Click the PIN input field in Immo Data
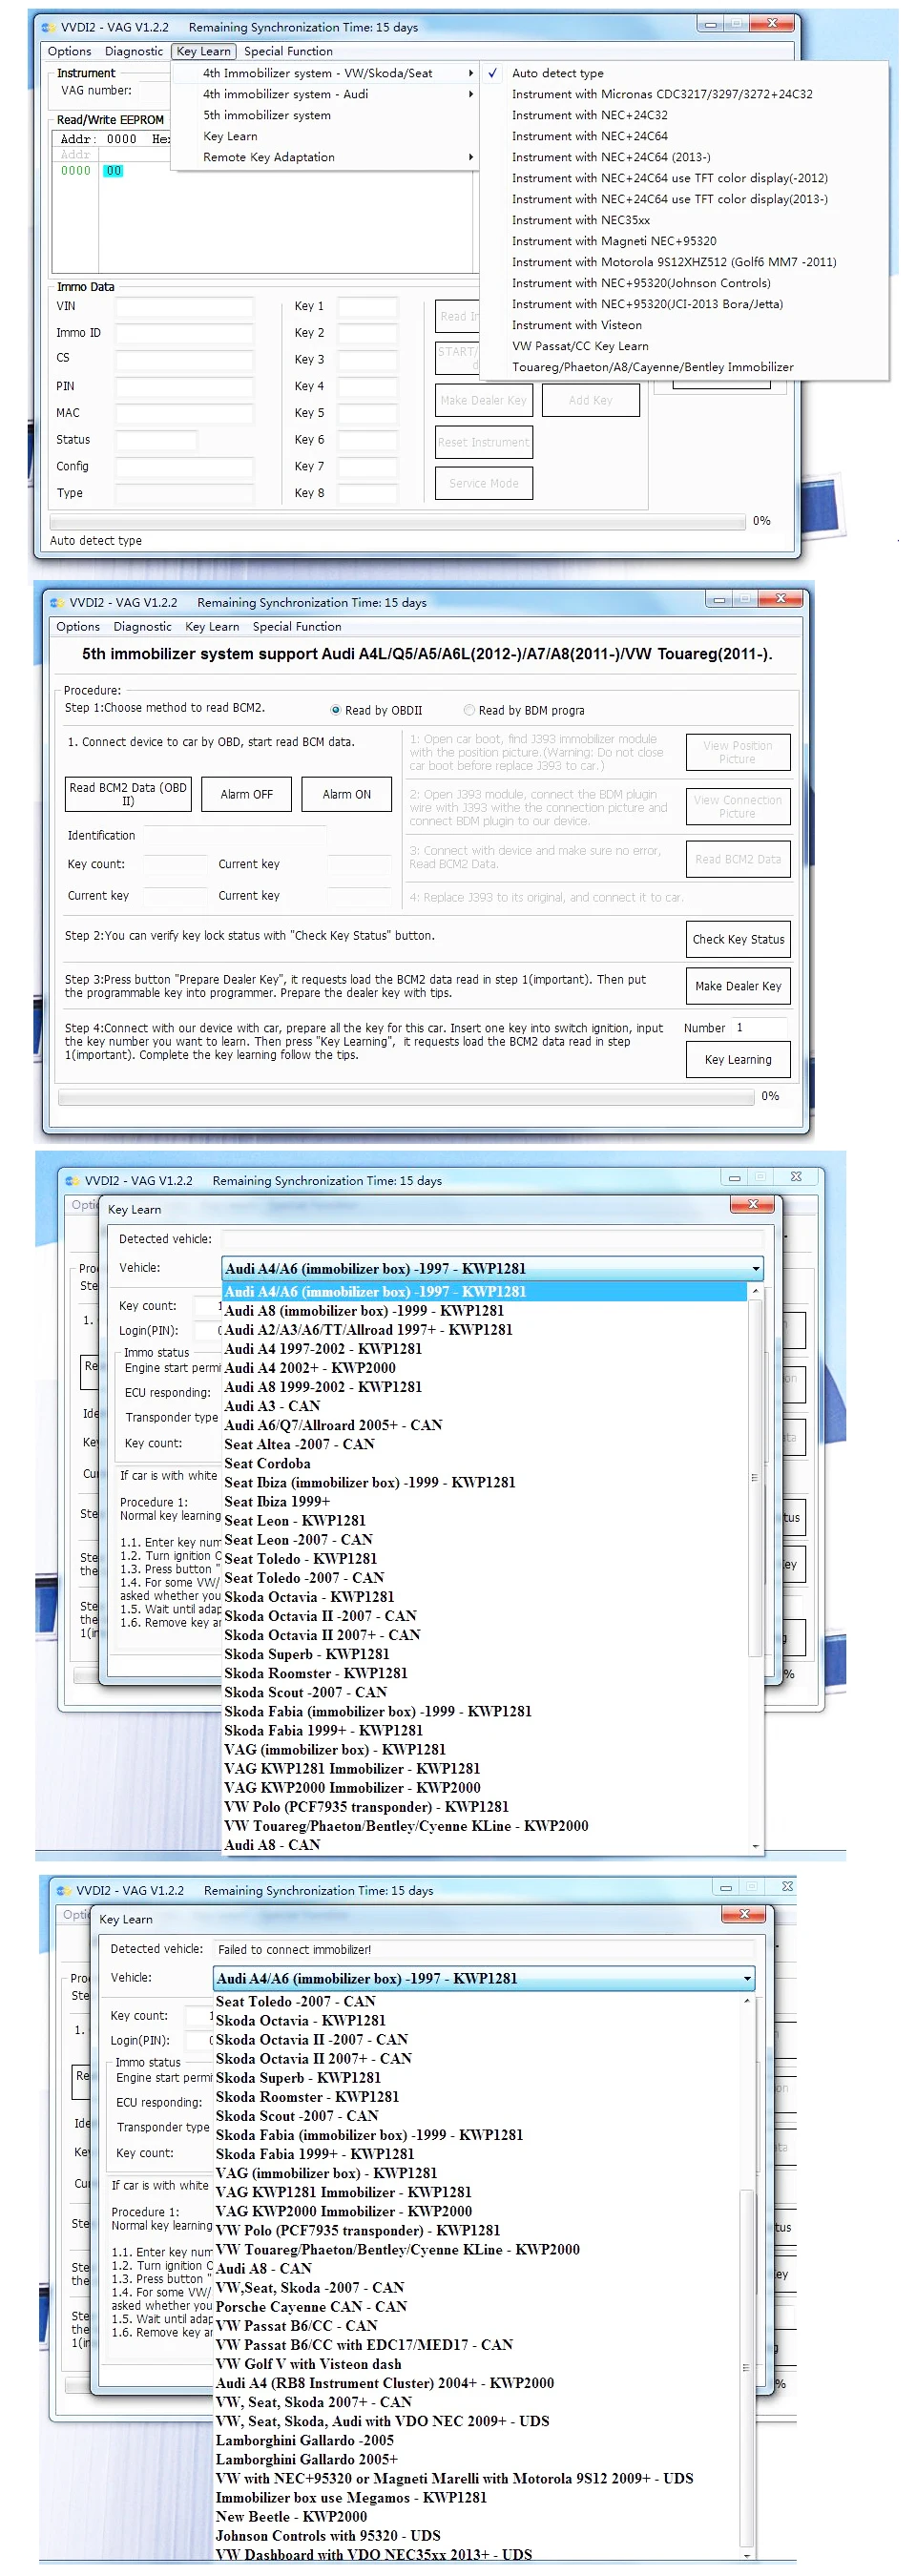Screen dimensions: 916x2576 (x=182, y=386)
